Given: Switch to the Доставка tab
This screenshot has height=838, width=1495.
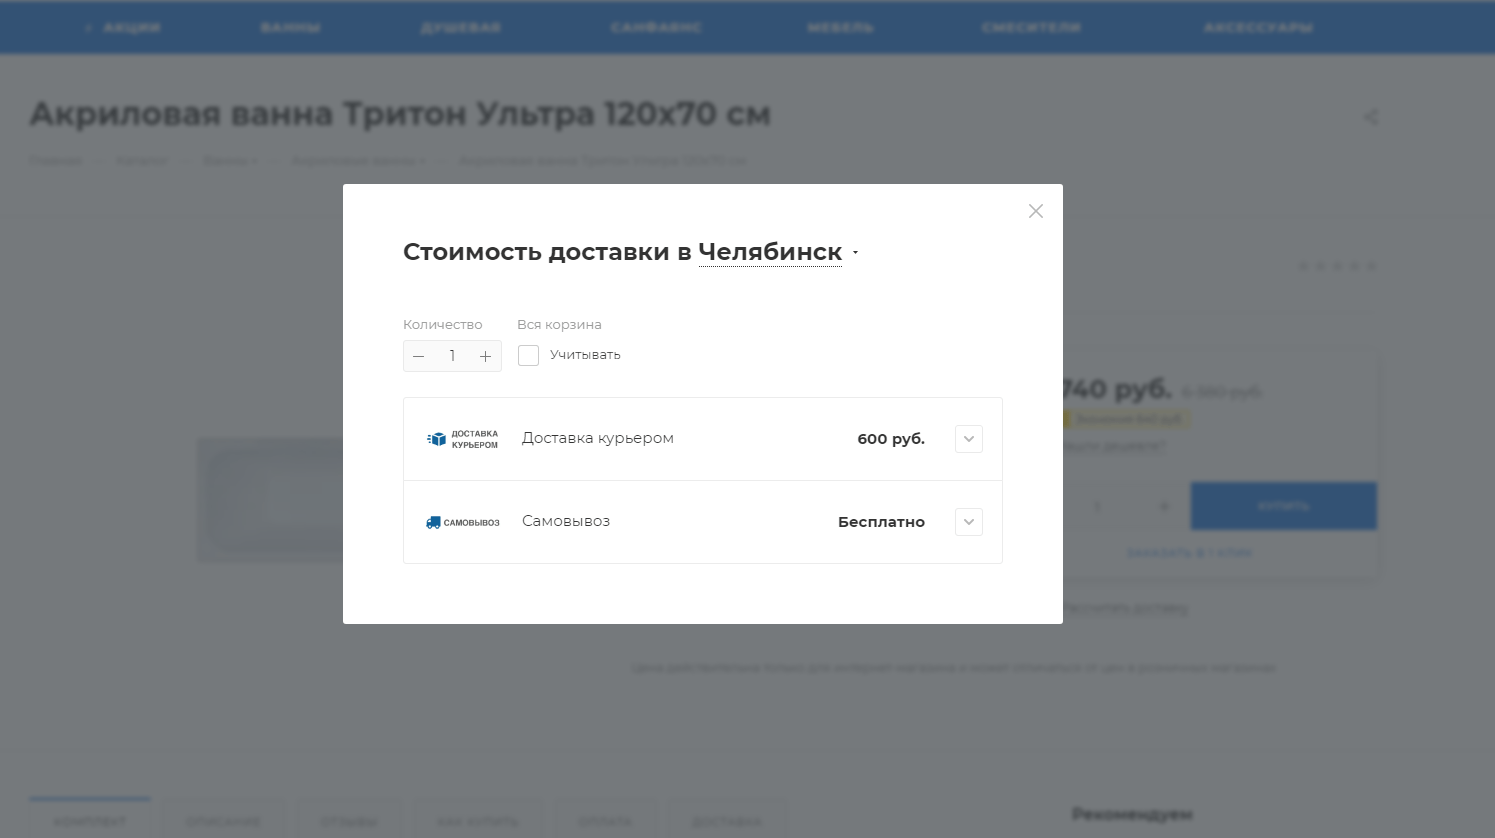Looking at the screenshot, I should click(x=726, y=821).
